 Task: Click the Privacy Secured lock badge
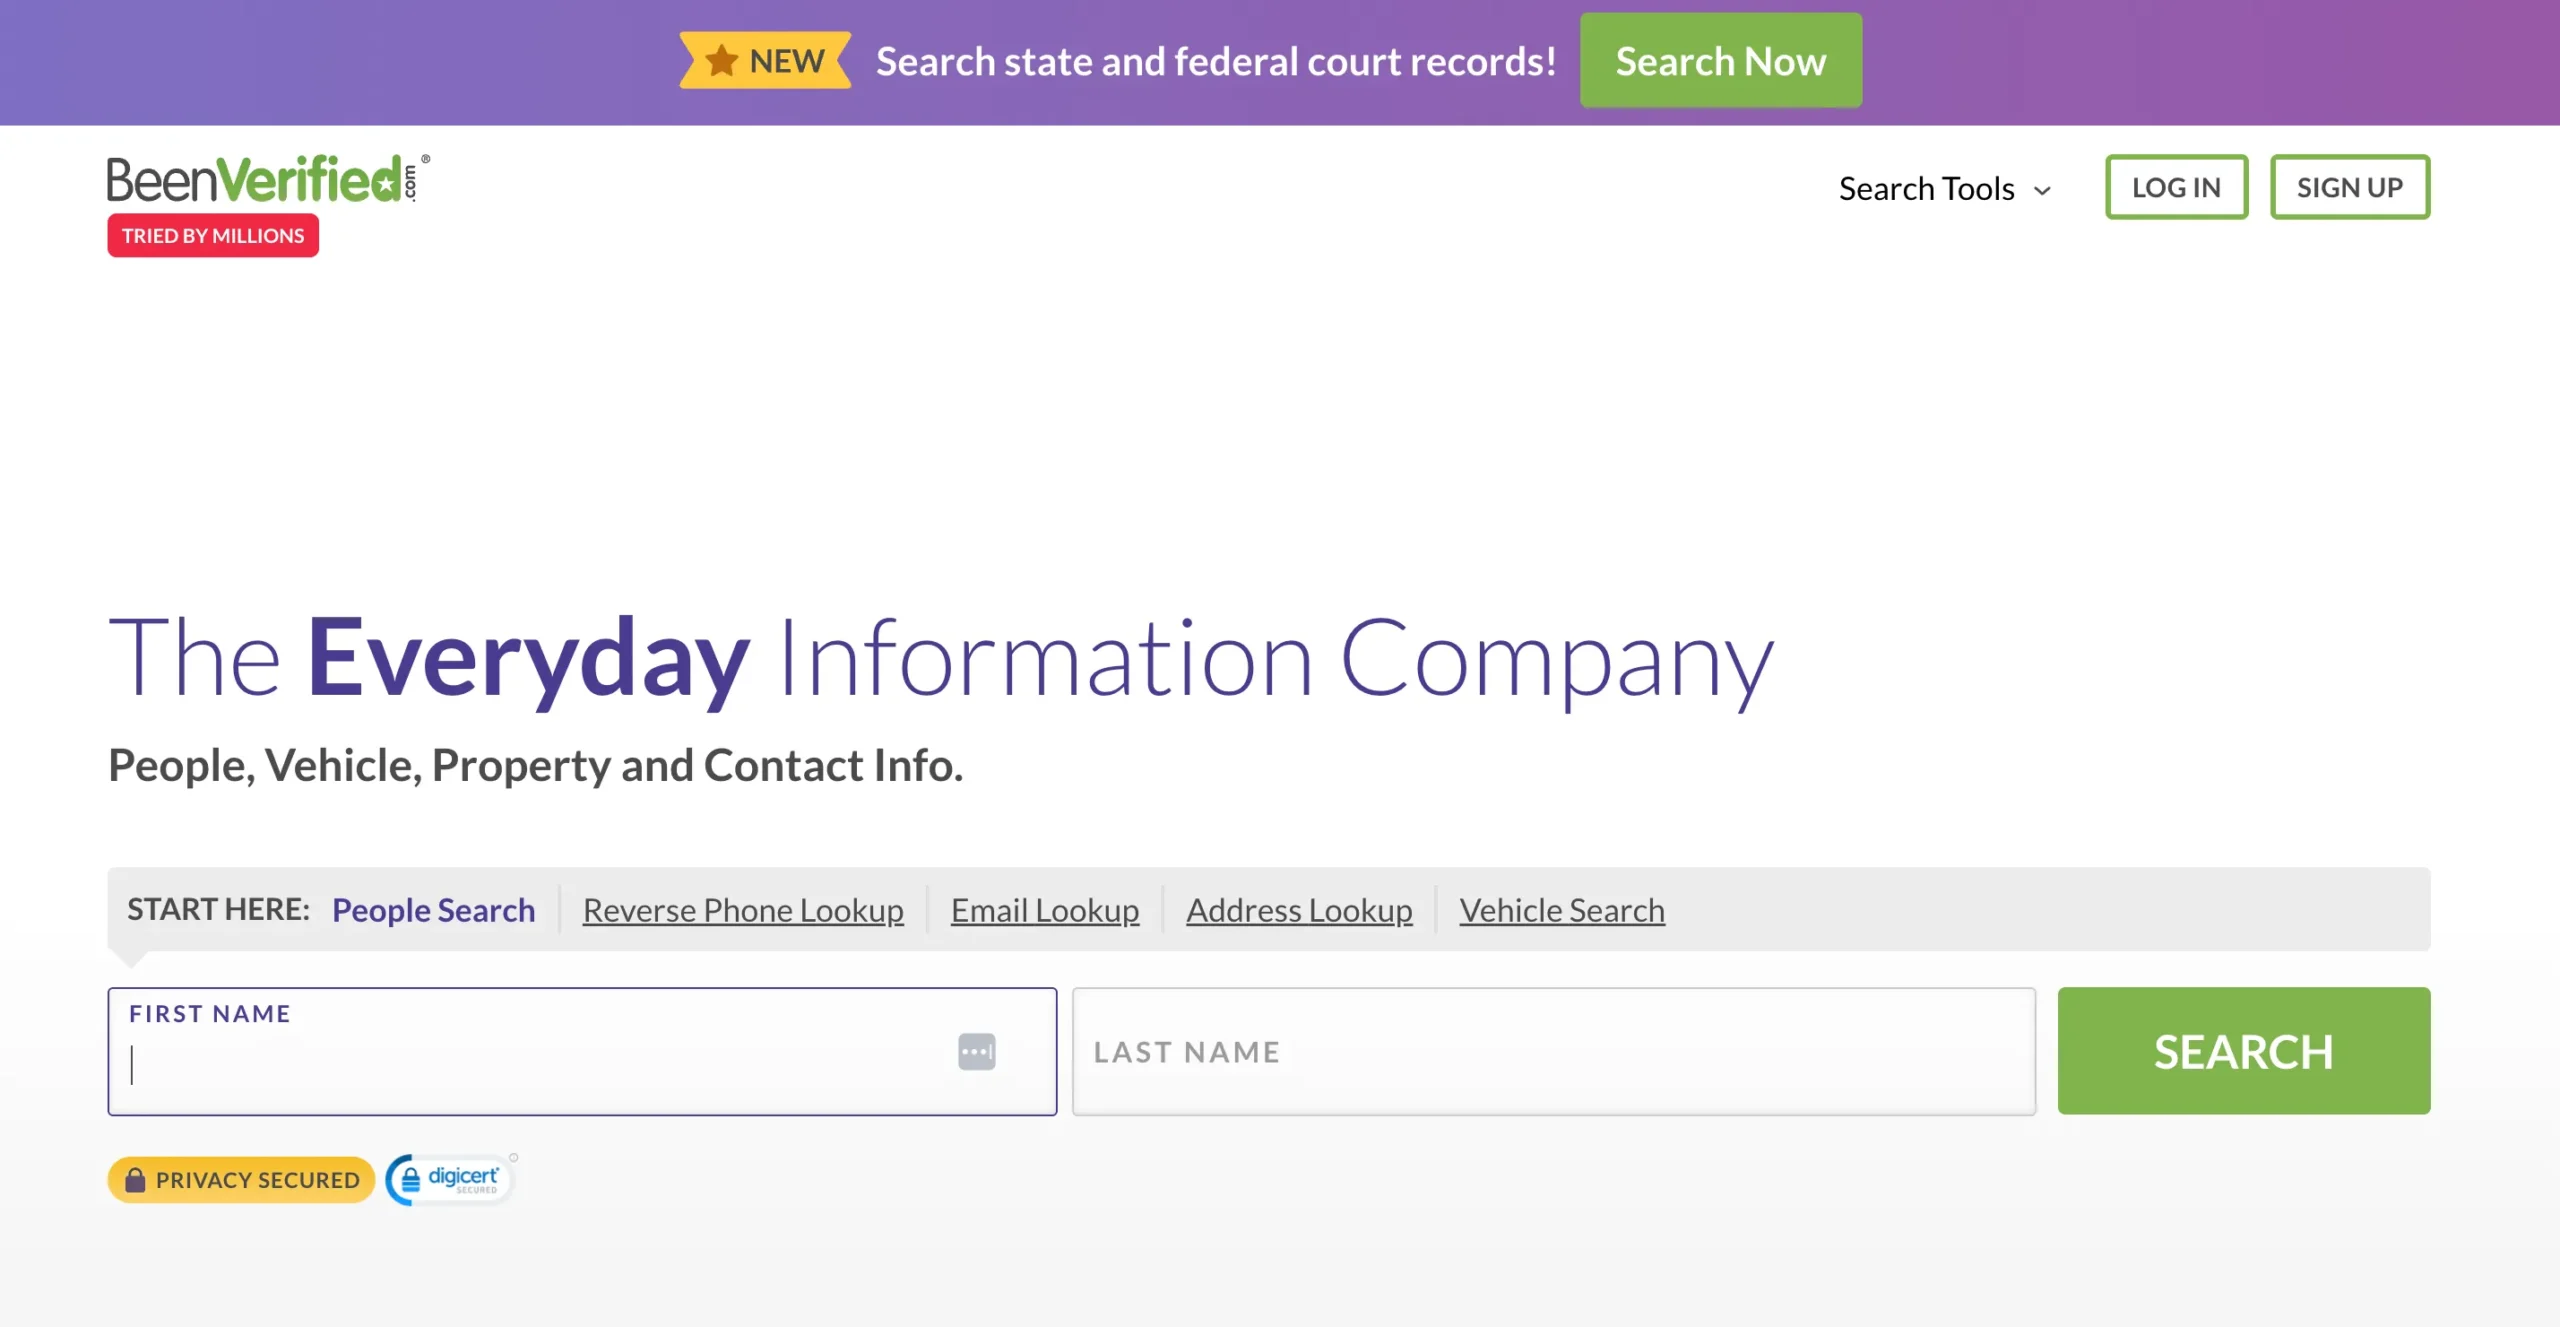click(241, 1180)
